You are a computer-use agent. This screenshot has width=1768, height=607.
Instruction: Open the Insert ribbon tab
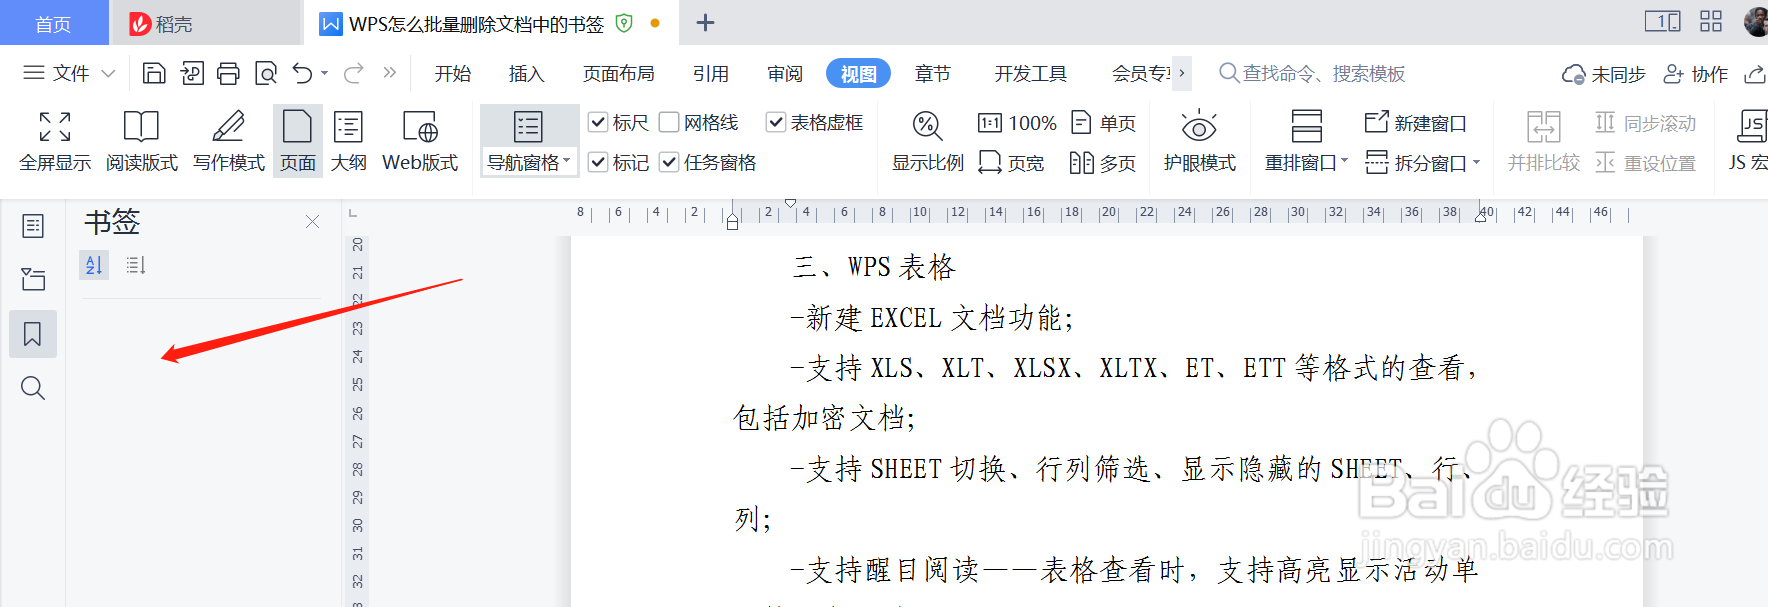pos(526,73)
